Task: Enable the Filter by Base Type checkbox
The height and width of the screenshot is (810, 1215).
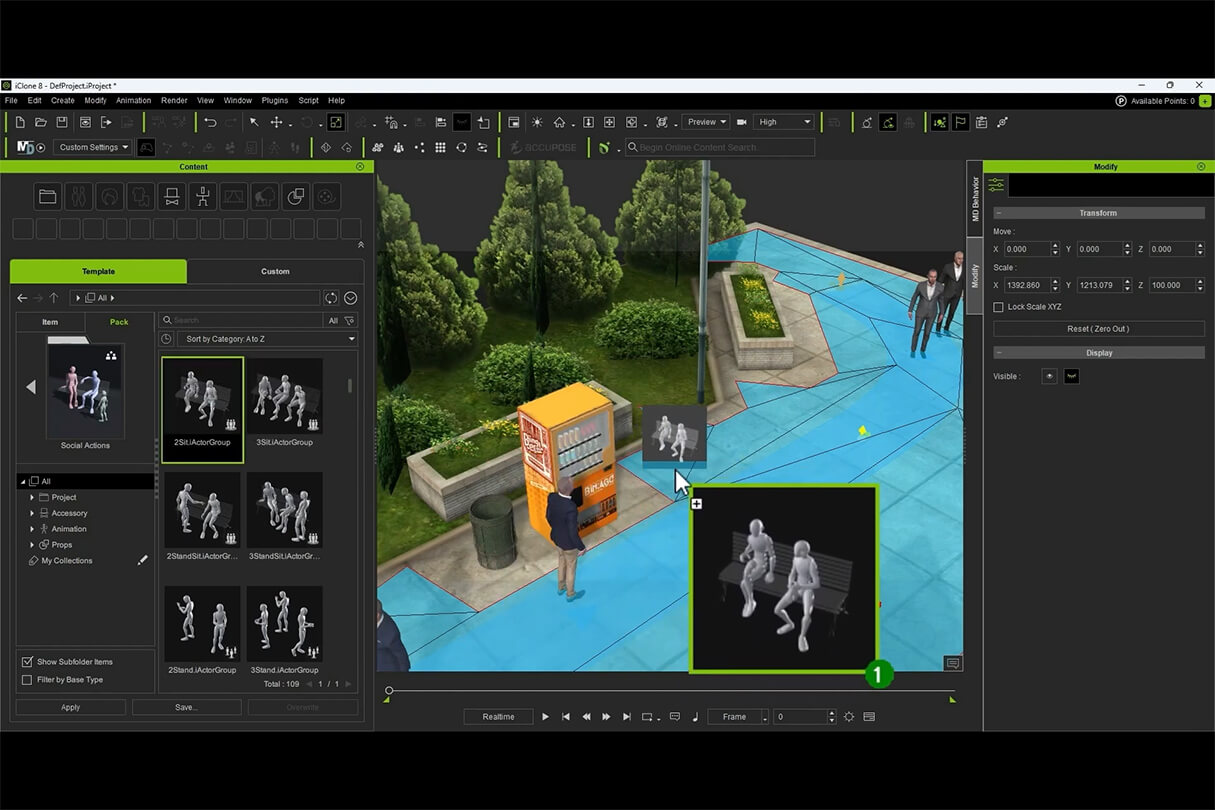Action: [27, 680]
